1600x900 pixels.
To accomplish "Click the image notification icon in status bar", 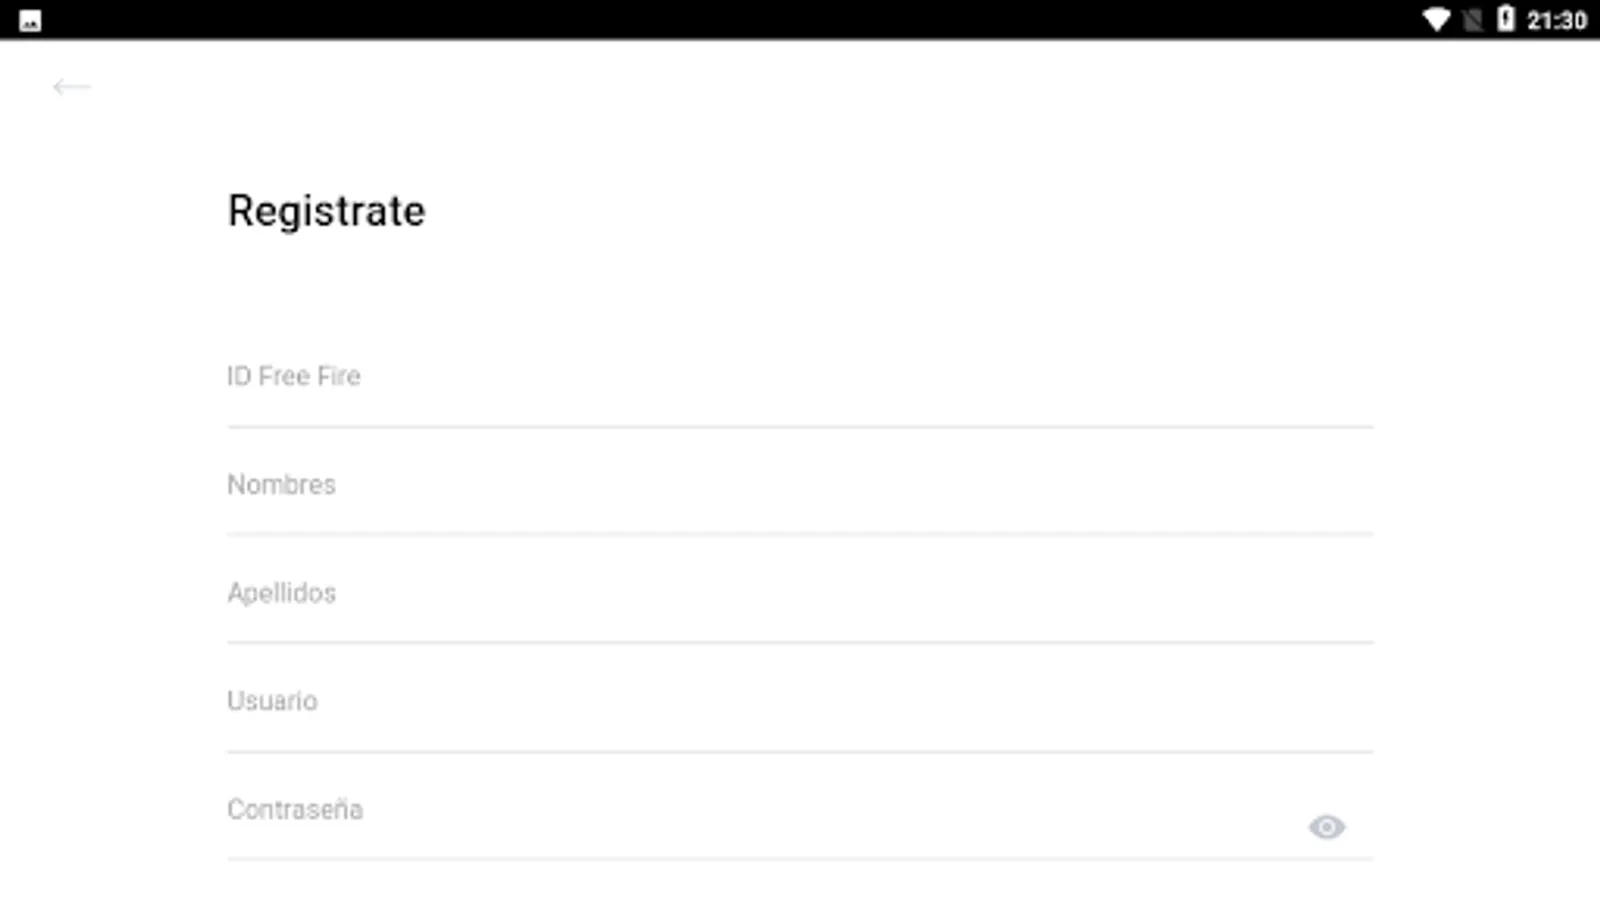I will tap(30, 20).
